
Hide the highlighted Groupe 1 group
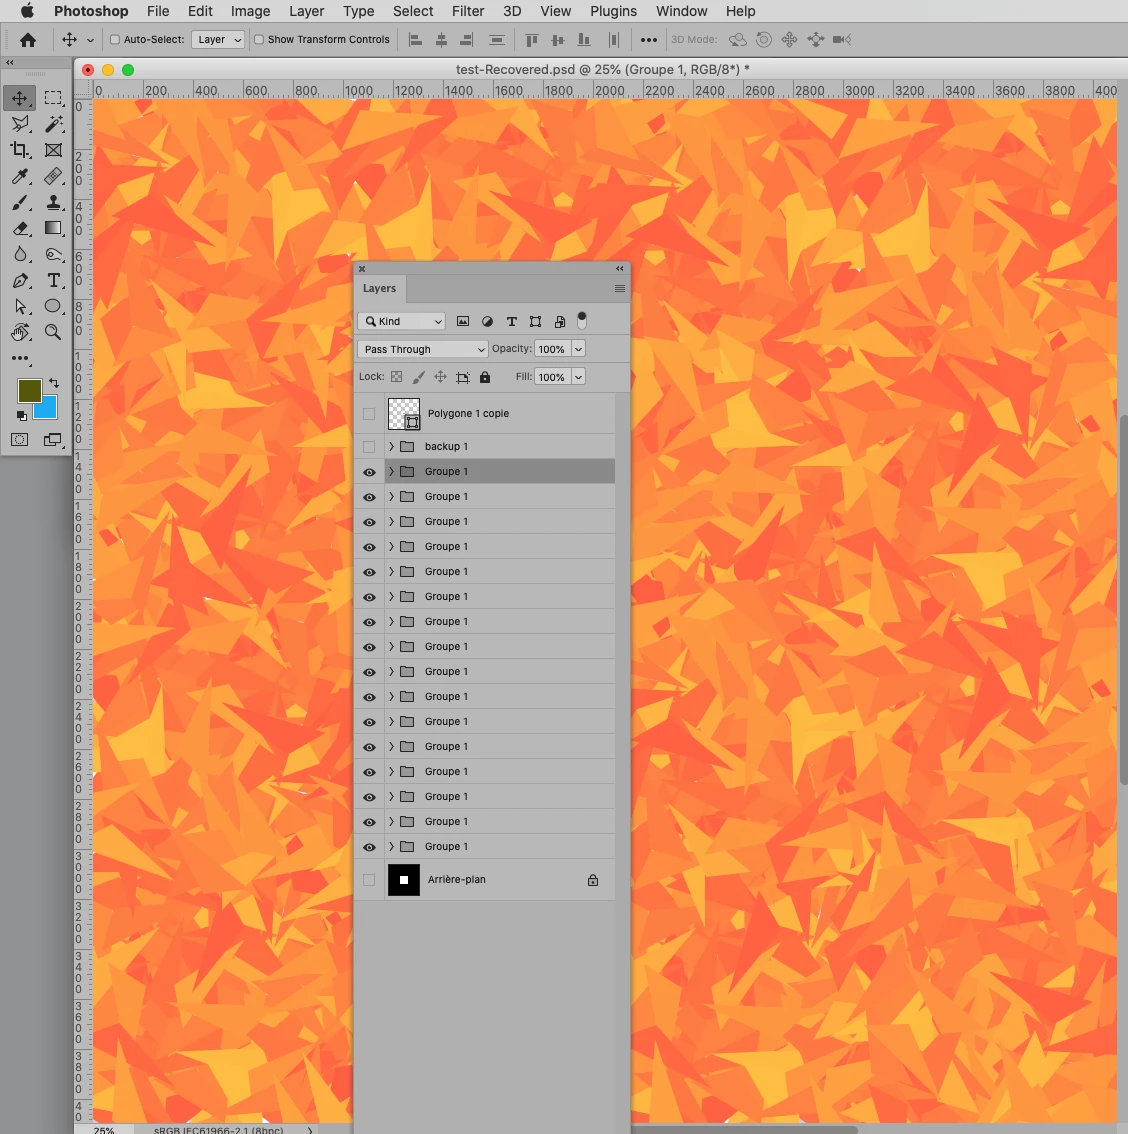369,472
